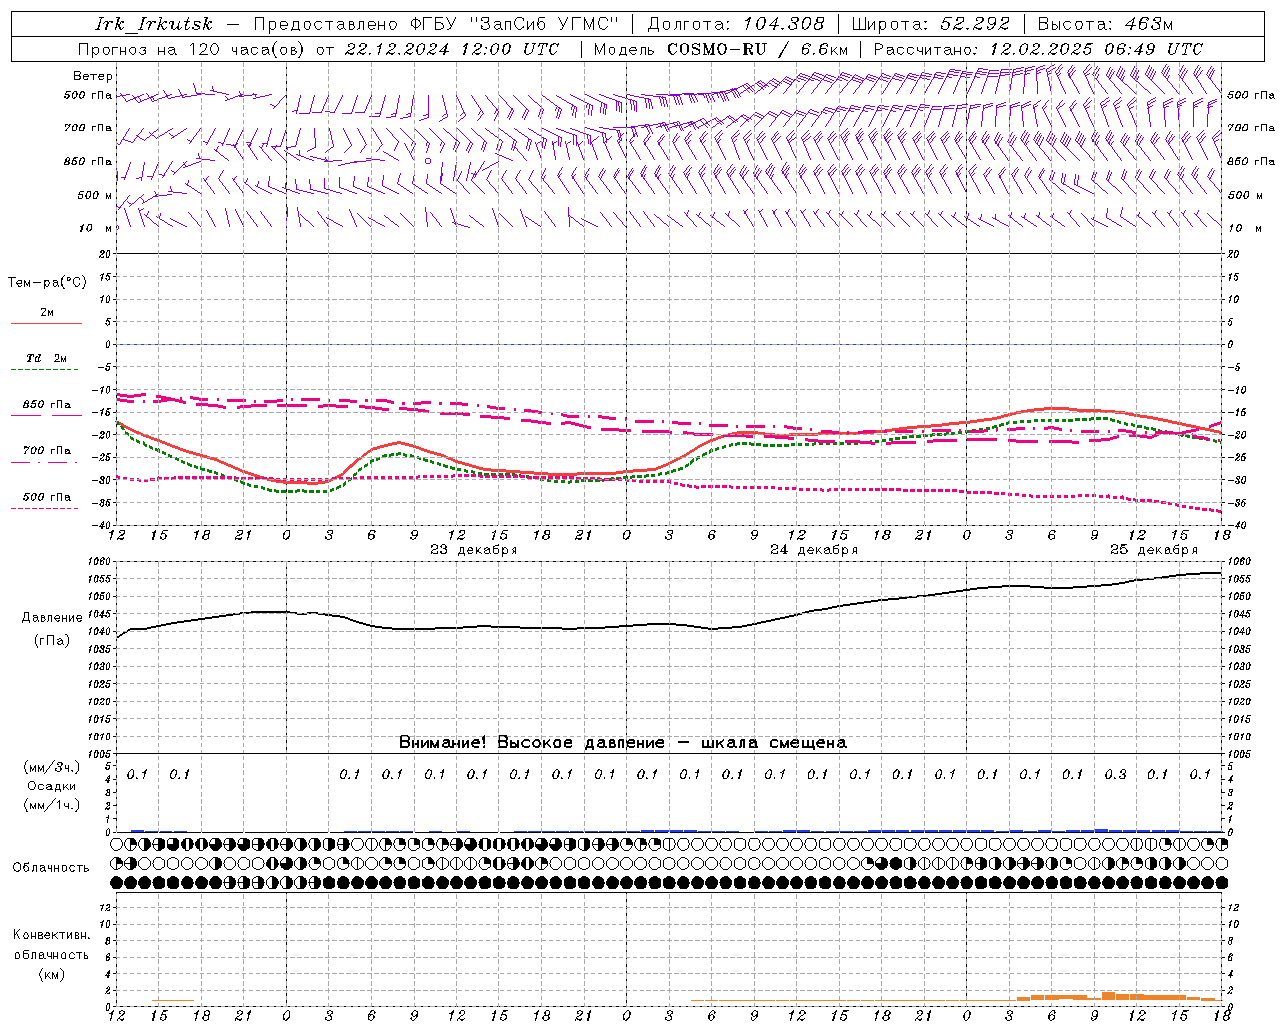
Task: Click the Тем-ра(°C) temperature axis title
Action: pos(47,283)
